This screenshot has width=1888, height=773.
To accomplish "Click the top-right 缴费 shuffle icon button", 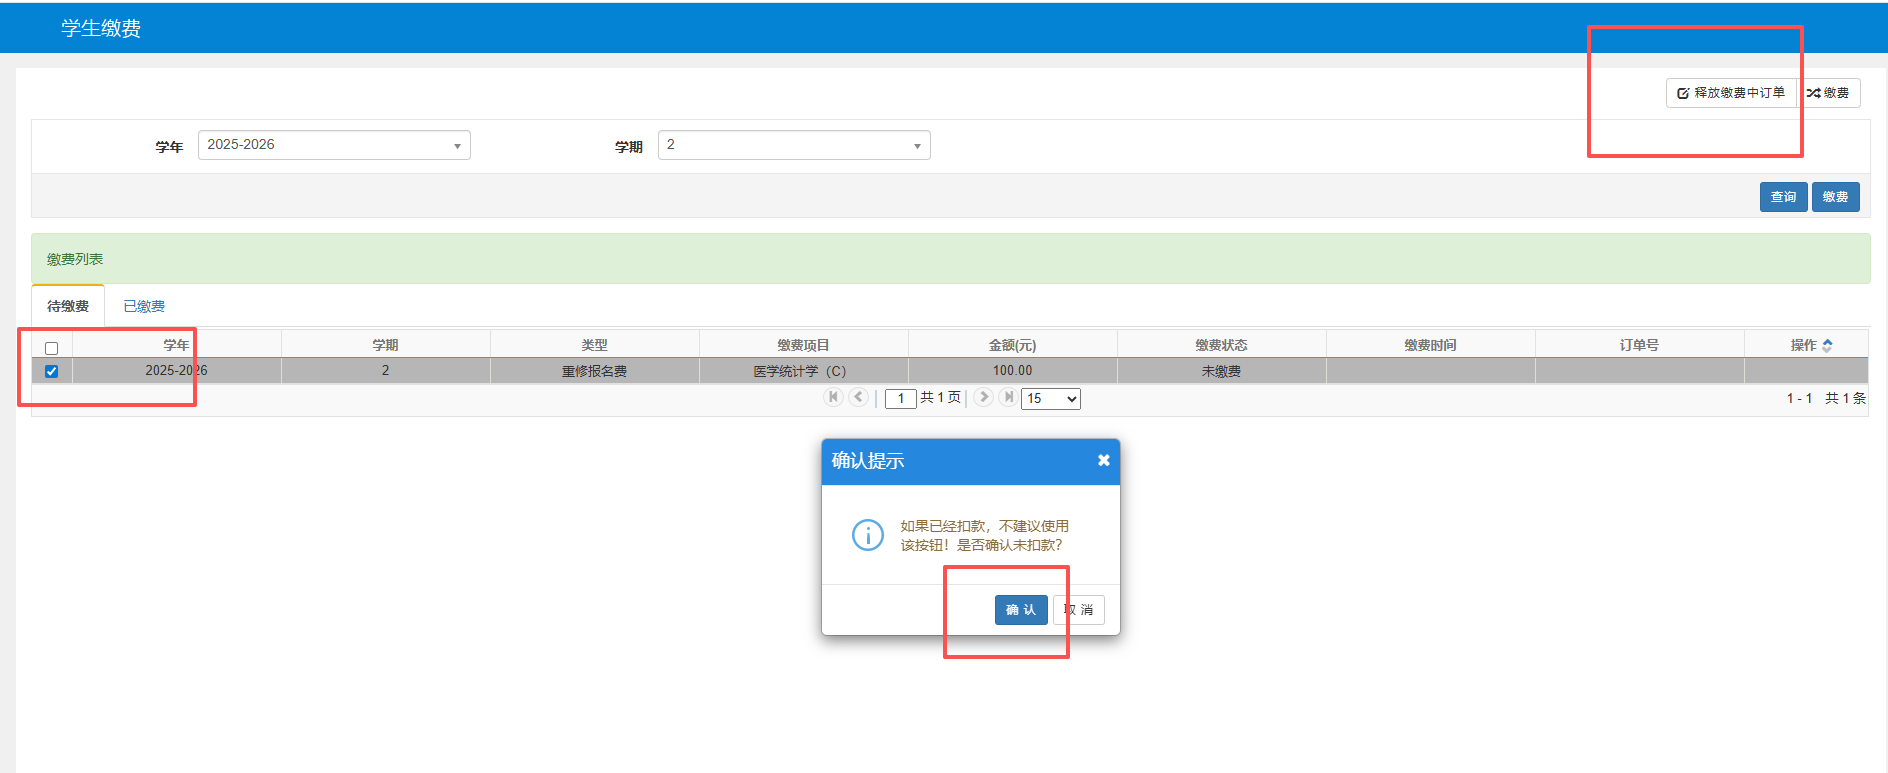I will point(1829,93).
